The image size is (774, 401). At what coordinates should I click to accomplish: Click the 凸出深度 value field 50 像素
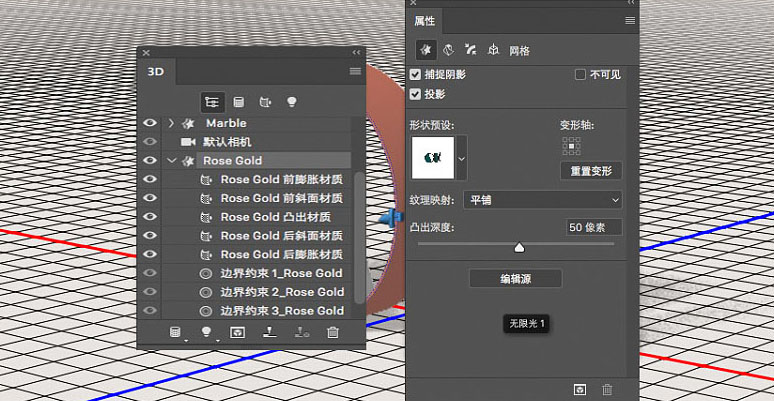pyautogui.click(x=594, y=227)
